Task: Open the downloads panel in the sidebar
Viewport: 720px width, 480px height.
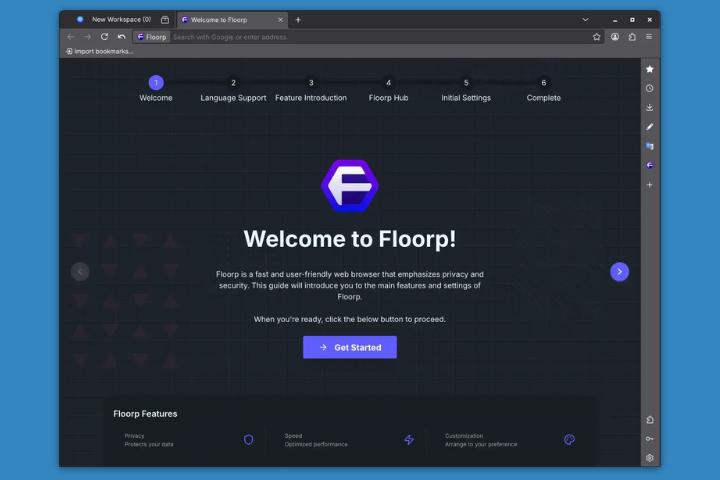Action: click(649, 107)
